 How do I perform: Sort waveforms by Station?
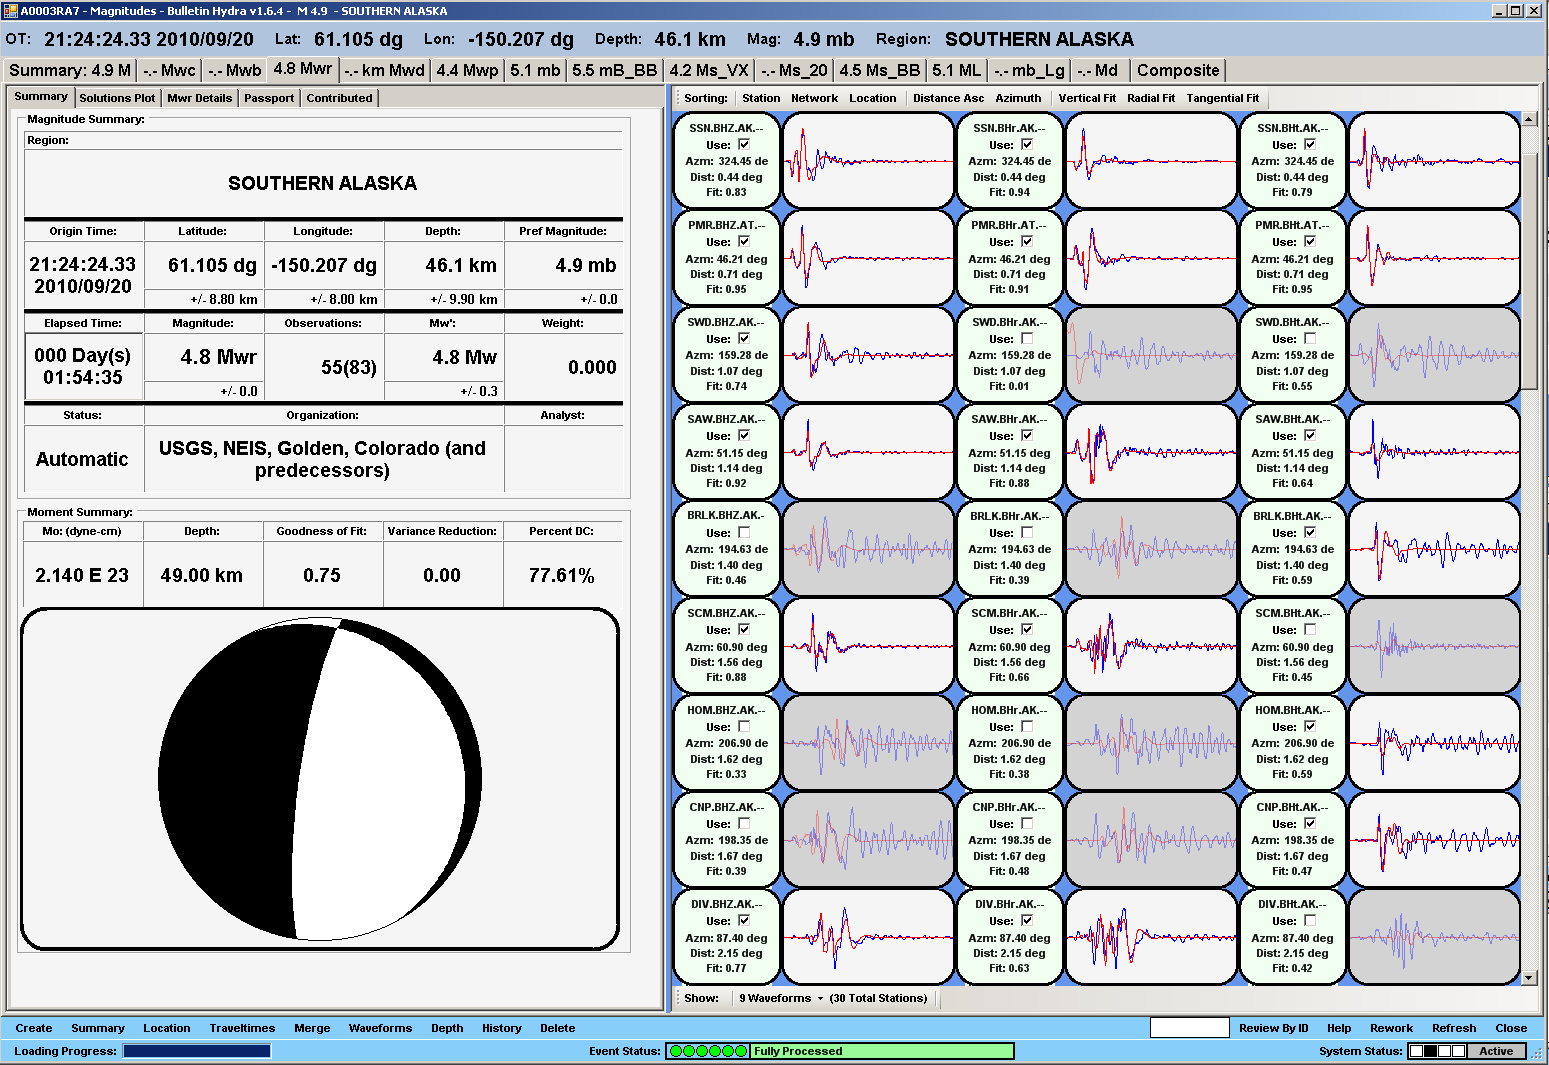761,98
